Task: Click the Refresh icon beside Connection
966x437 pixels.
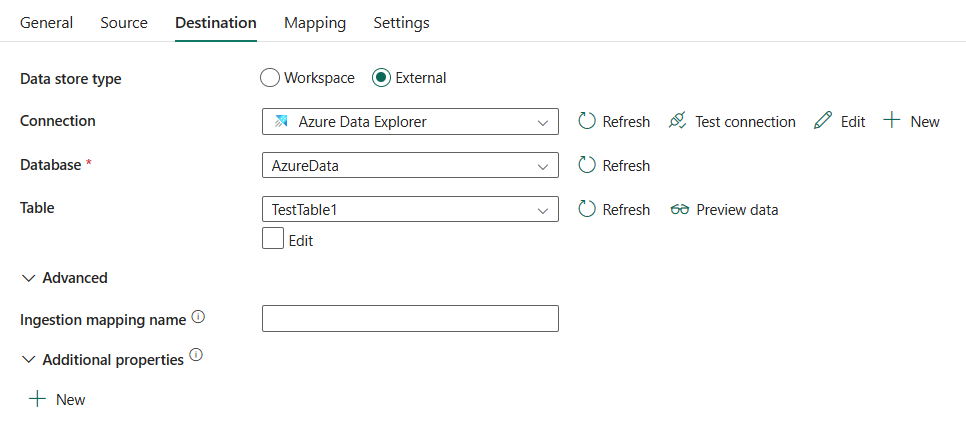Action: click(587, 121)
